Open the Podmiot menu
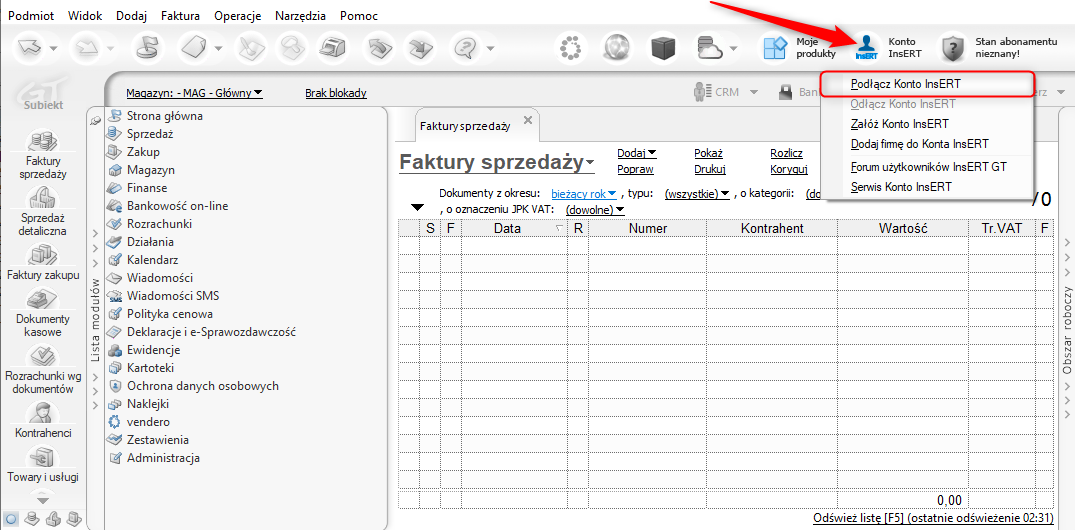Image resolution: width=1075 pixels, height=530 pixels. tap(29, 16)
